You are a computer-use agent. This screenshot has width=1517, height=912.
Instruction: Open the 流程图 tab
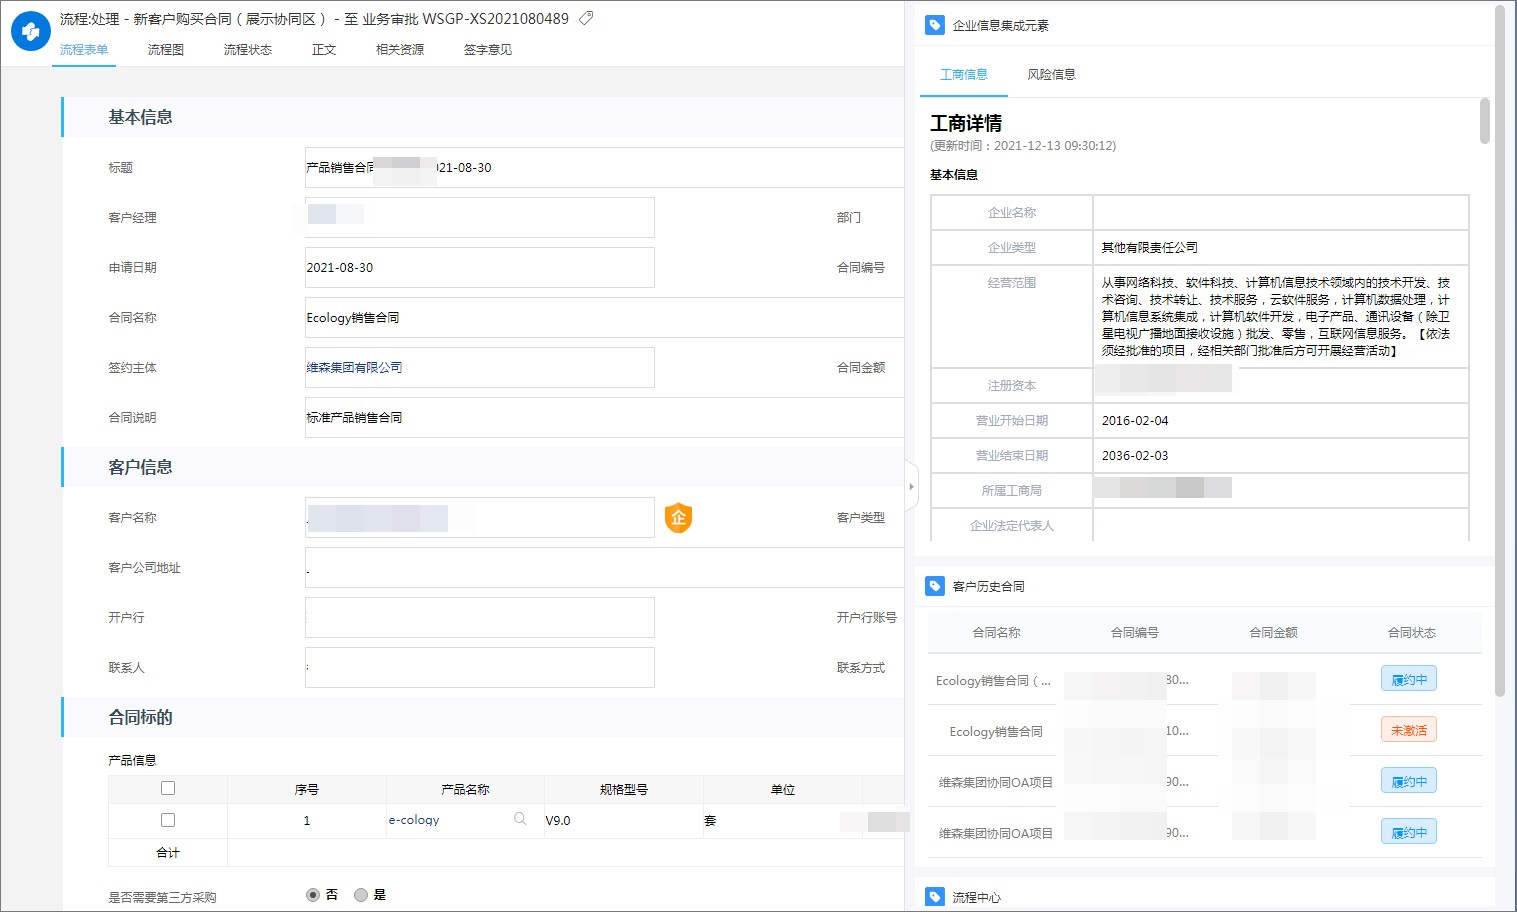[166, 49]
